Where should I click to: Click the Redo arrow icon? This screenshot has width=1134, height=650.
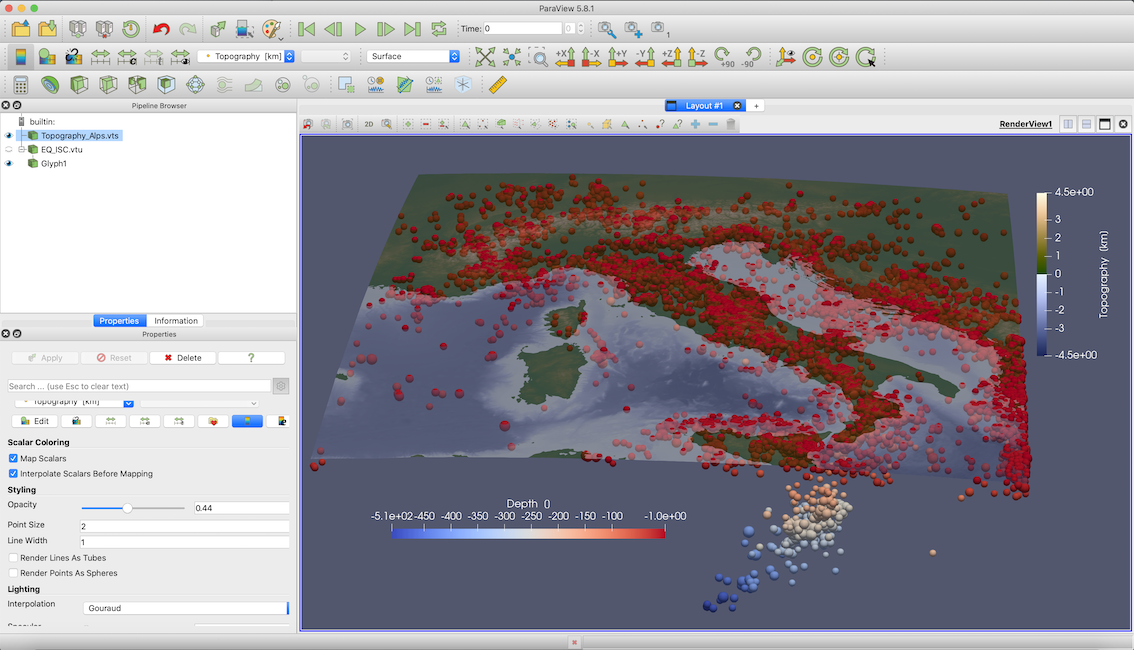tap(188, 29)
